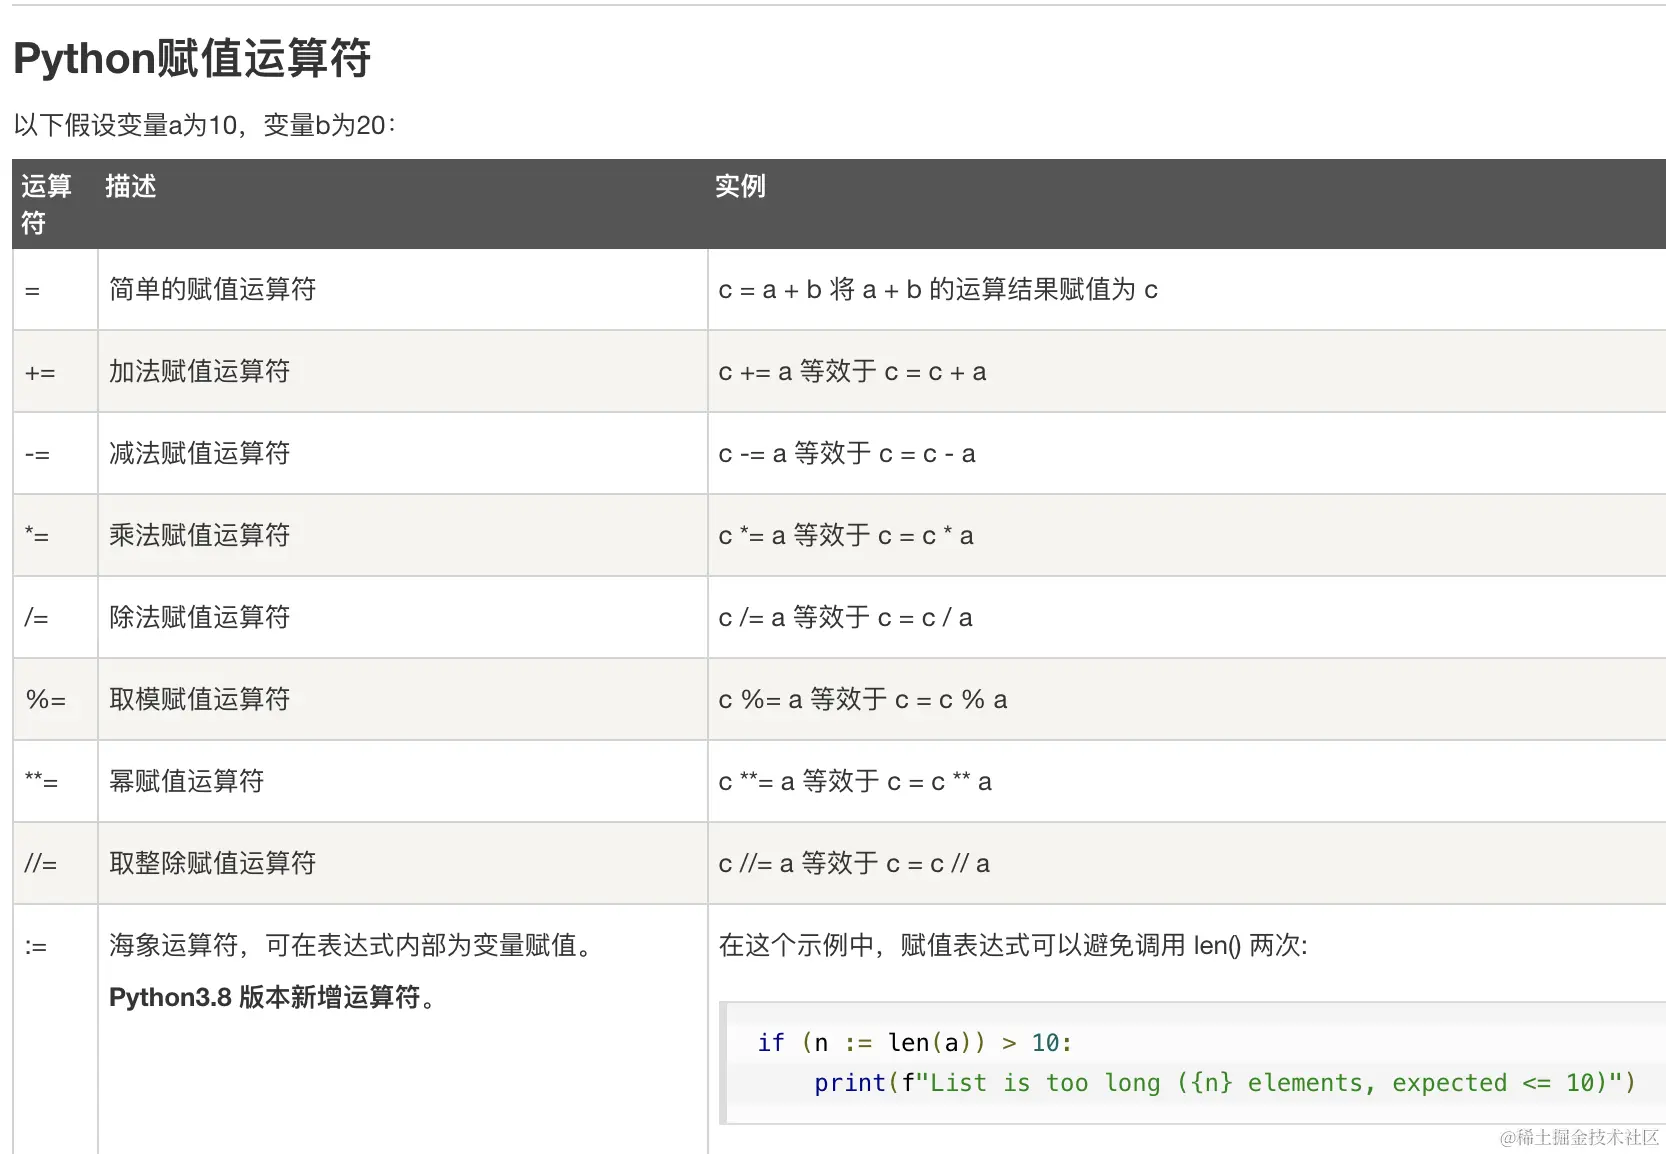Click the "除法赋值运算符" description cell
The image size is (1666, 1154).
click(199, 618)
